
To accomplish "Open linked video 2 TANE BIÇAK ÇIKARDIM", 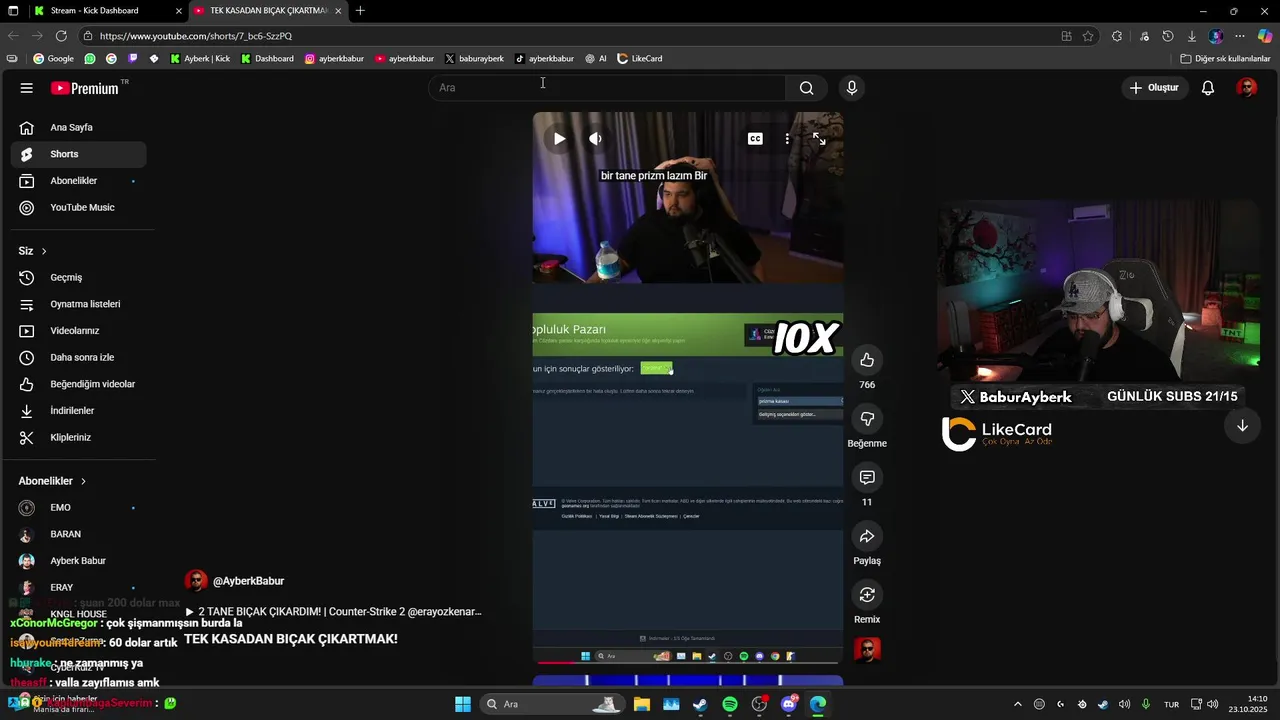I will coord(333,611).
